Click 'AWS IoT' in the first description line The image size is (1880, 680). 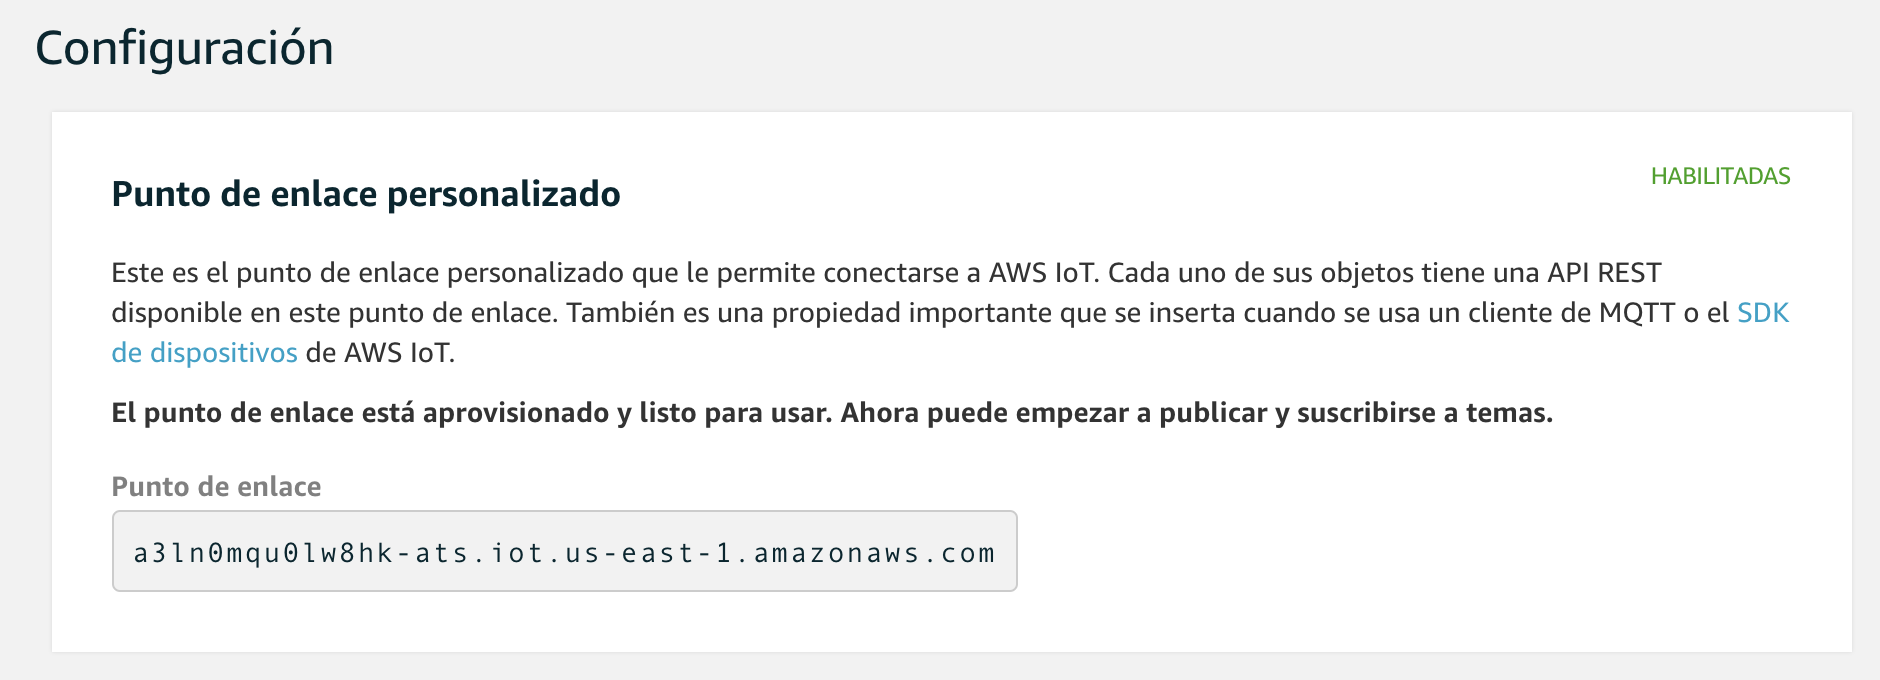pos(1043,273)
